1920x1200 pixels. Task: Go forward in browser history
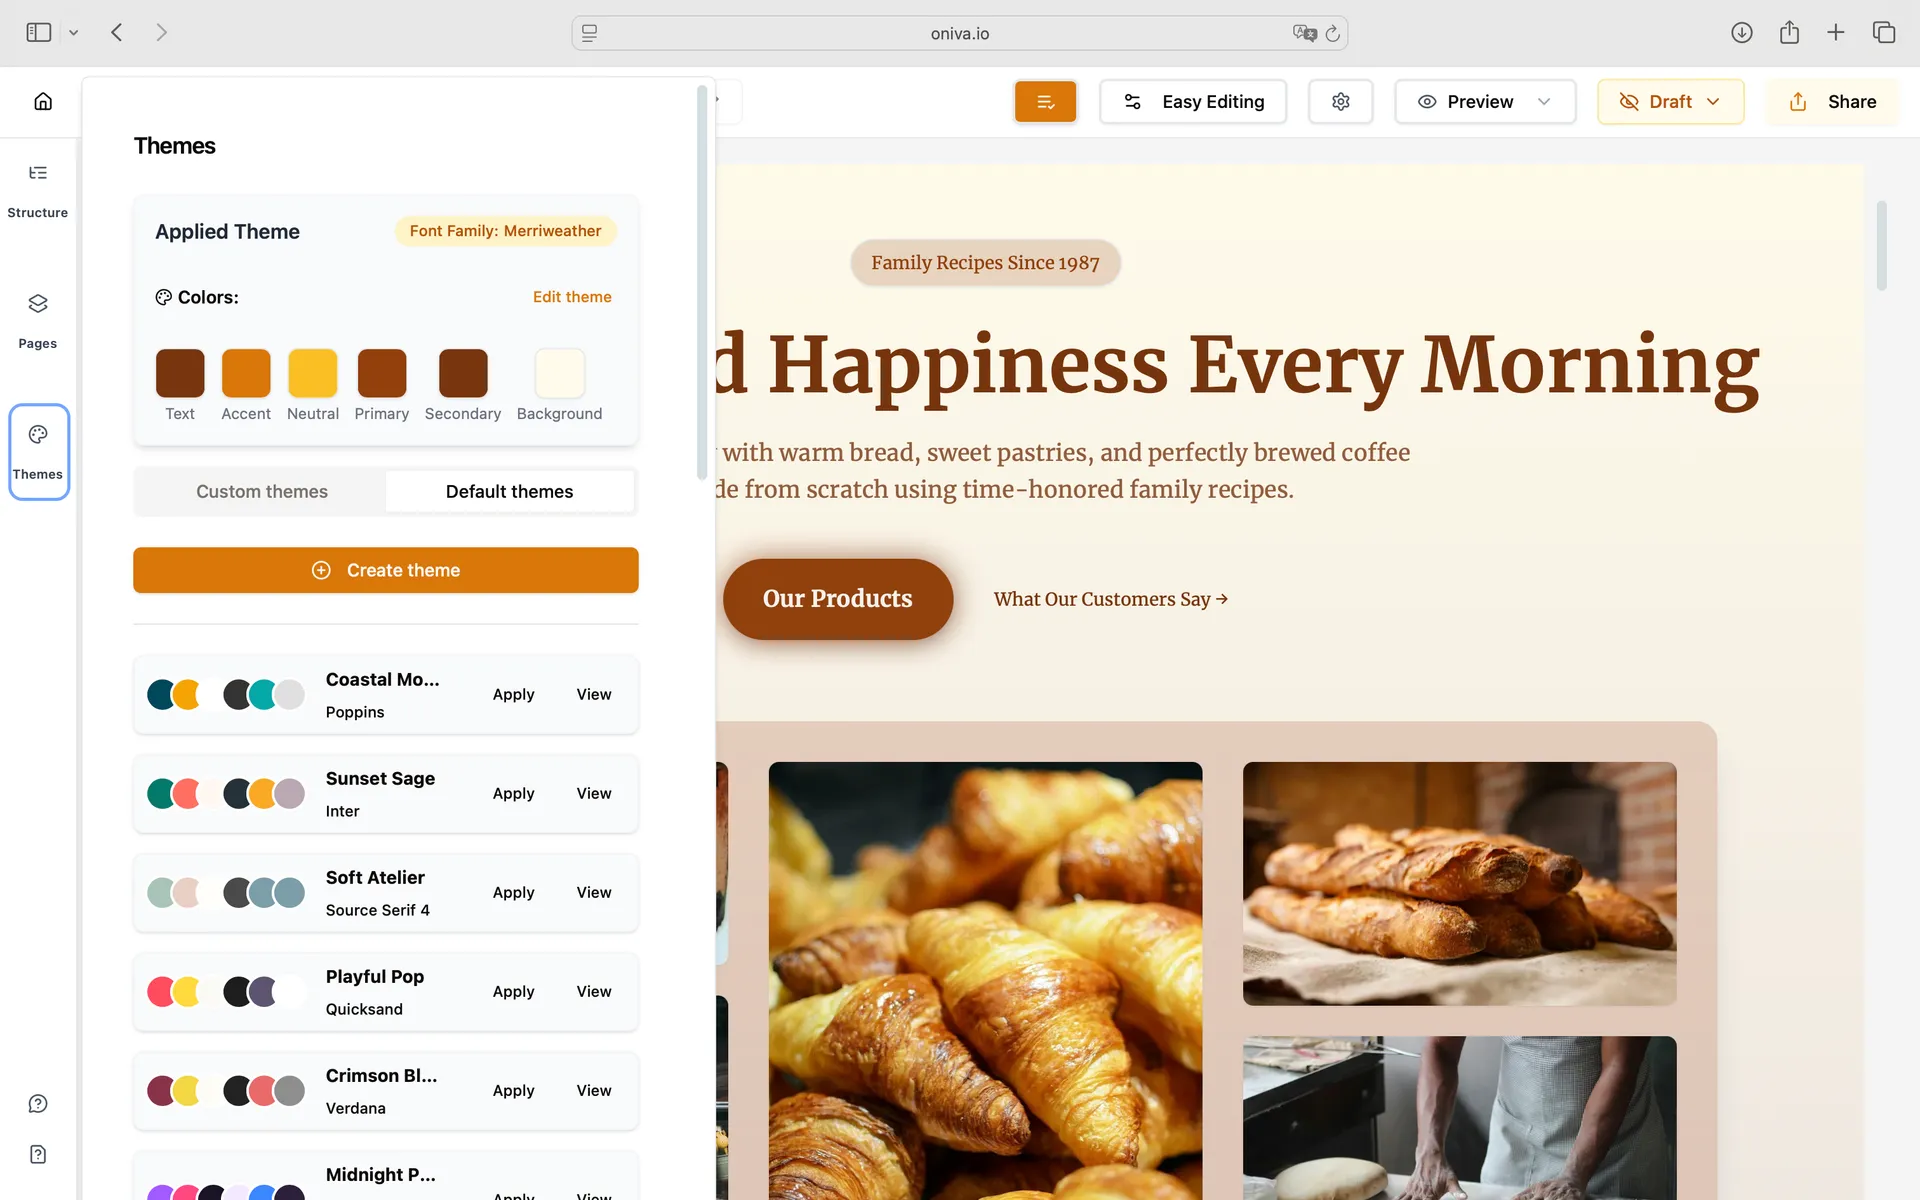coord(161,32)
